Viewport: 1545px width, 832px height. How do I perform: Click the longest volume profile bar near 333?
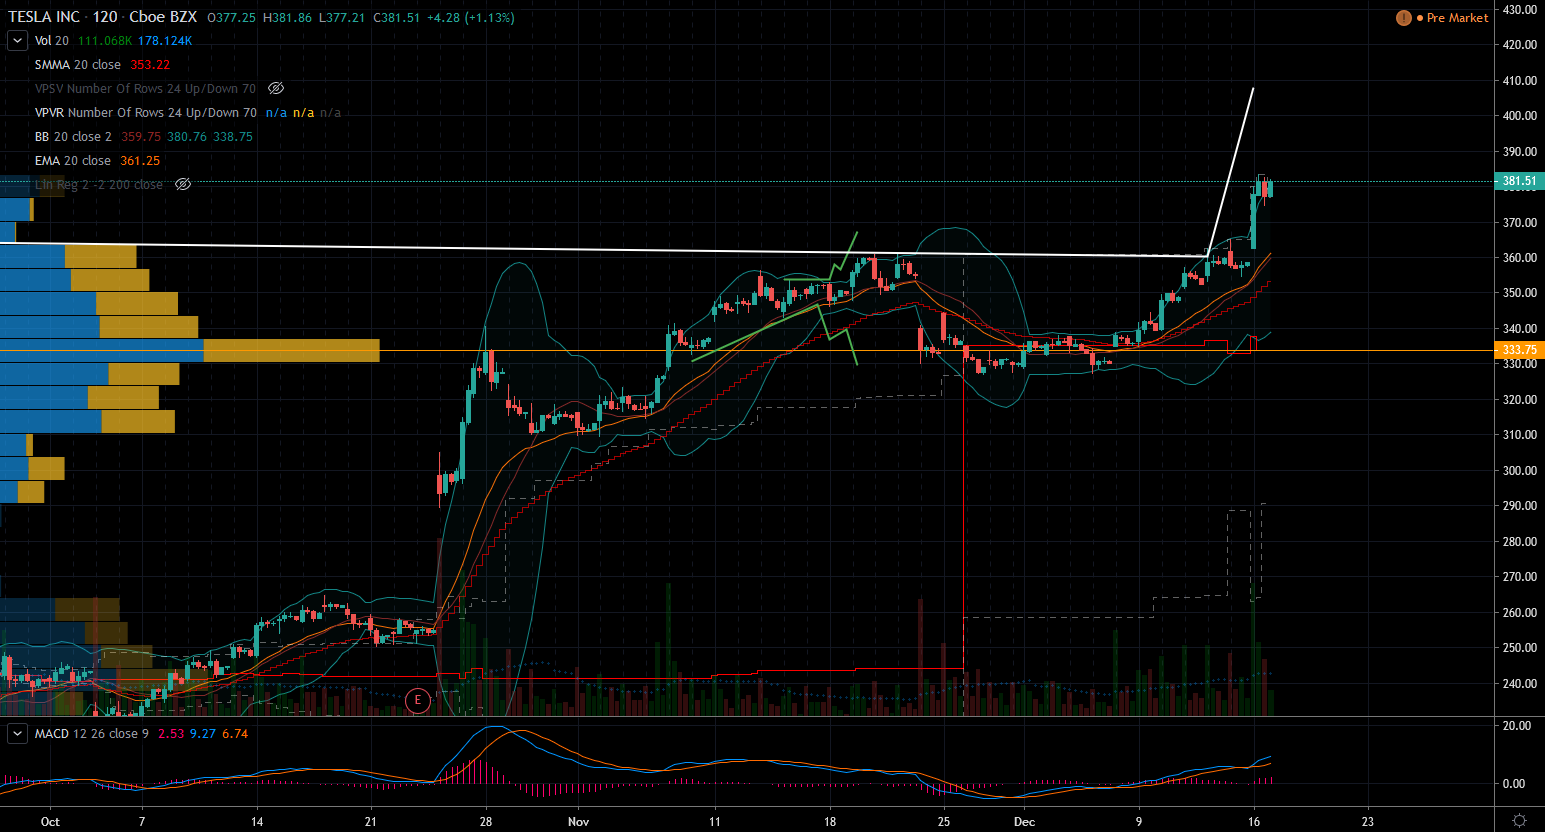tap(190, 350)
